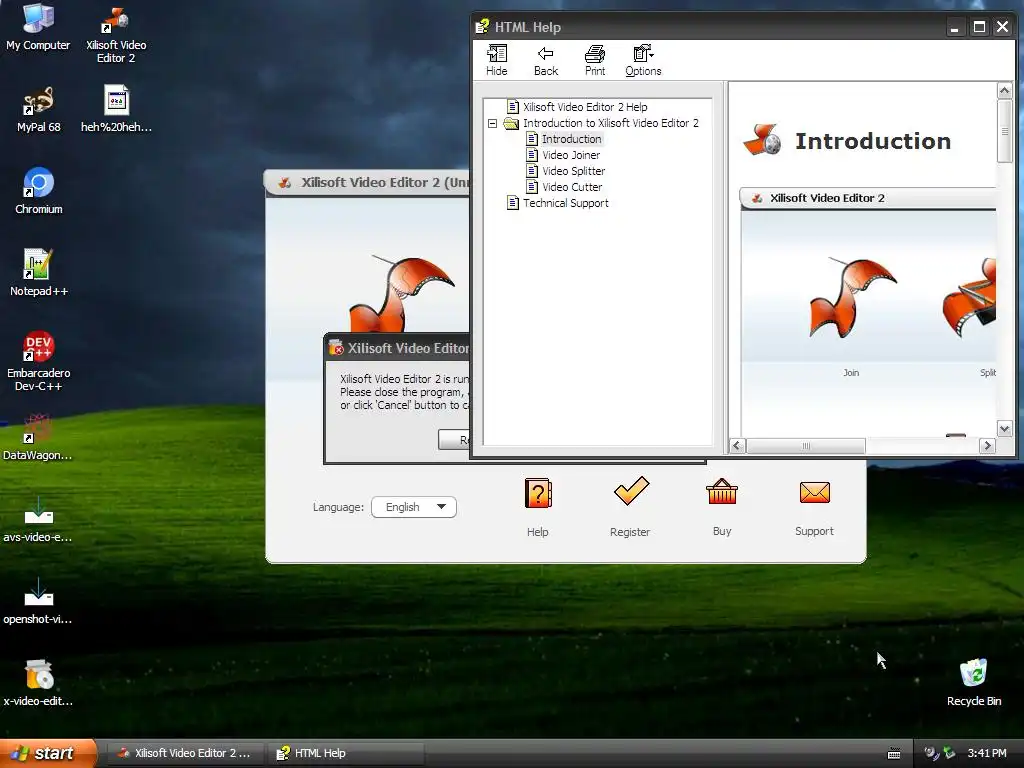Select the Embarcadero Dev-C++ desktop icon
Viewport: 1024px width, 768px height.
point(38,361)
